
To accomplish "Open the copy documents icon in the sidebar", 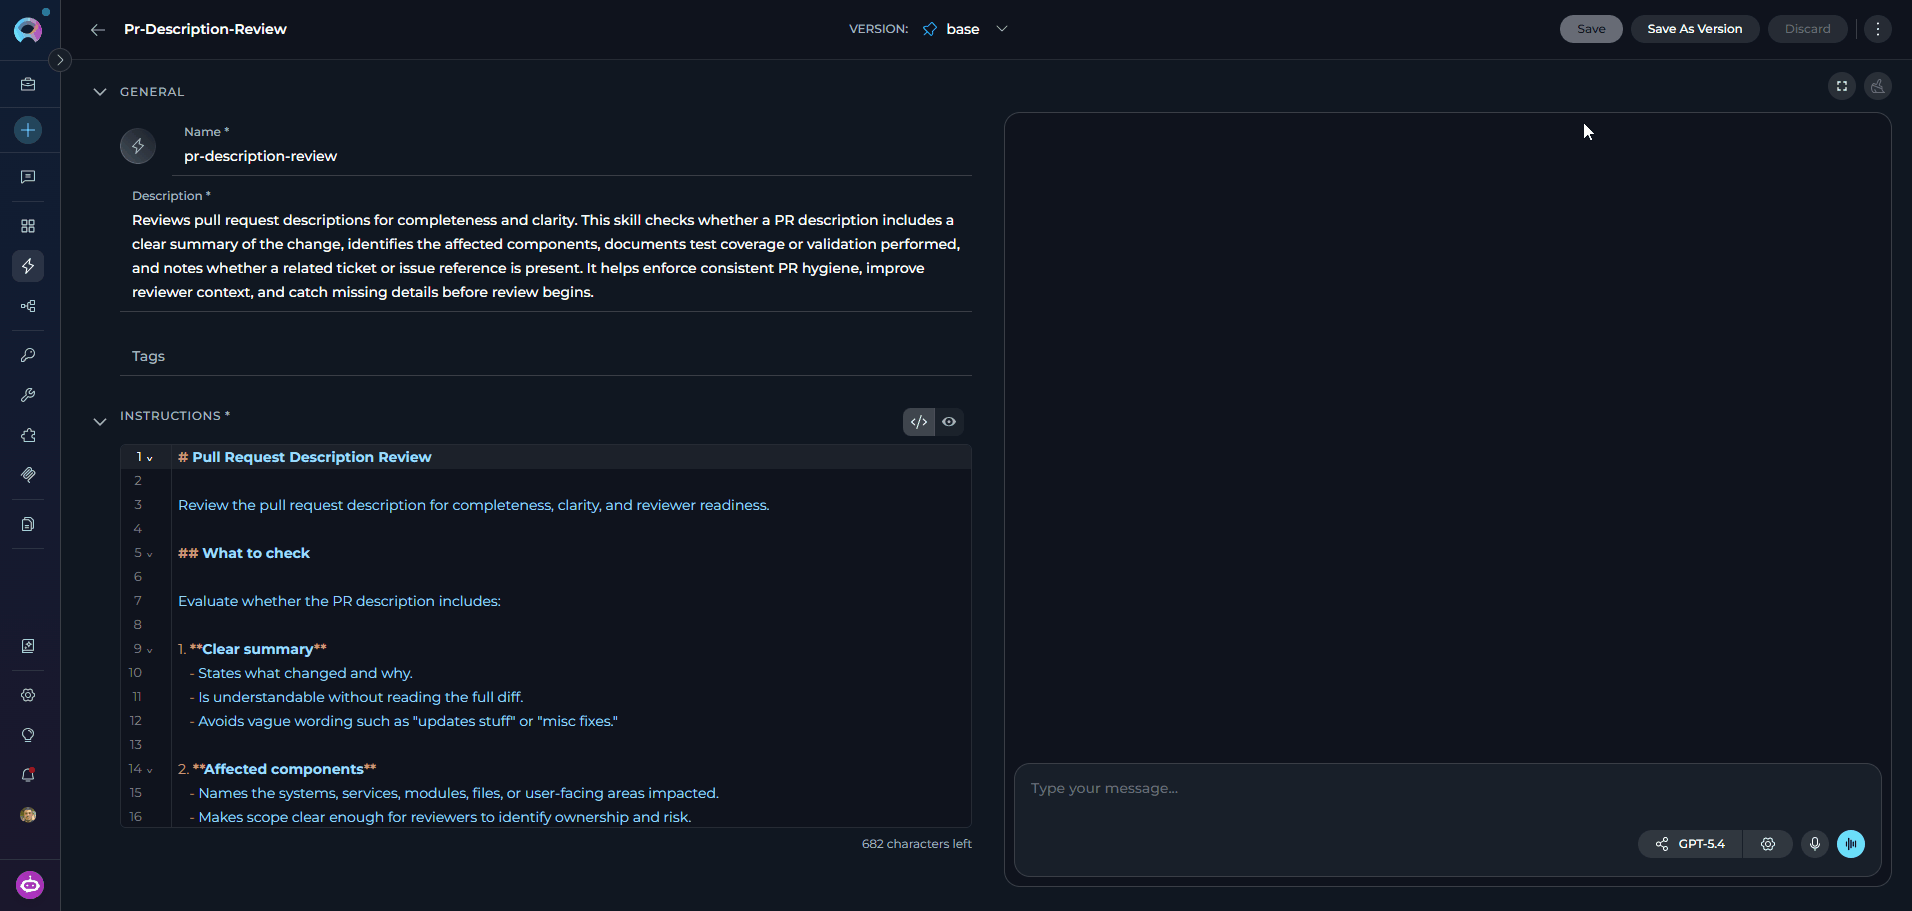I will click(x=28, y=524).
